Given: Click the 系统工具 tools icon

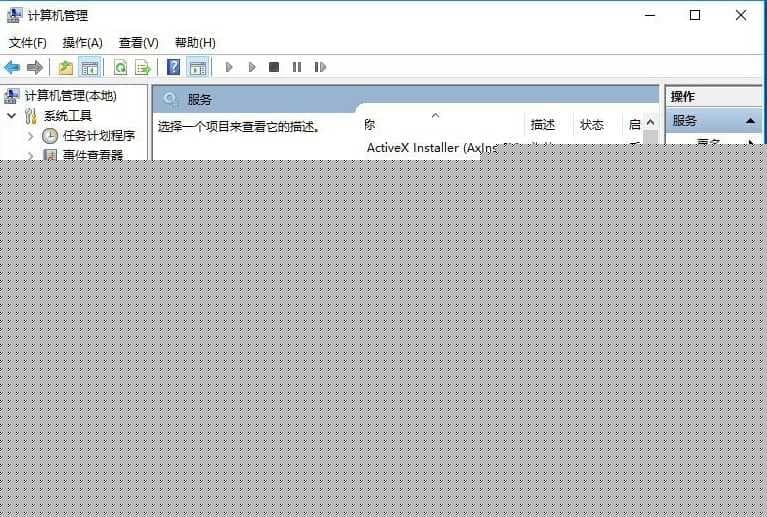Looking at the screenshot, I should pyautogui.click(x=31, y=116).
